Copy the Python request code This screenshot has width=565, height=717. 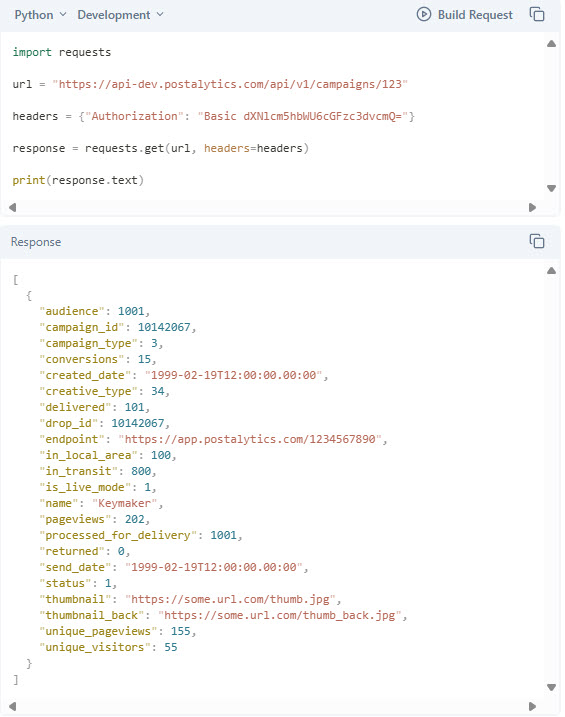[x=537, y=15]
